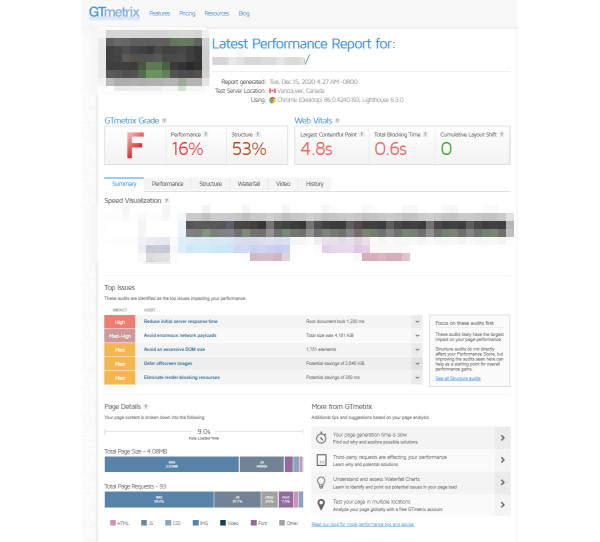Click the map pin multiple locations icon
600x542 pixels.
[321, 504]
